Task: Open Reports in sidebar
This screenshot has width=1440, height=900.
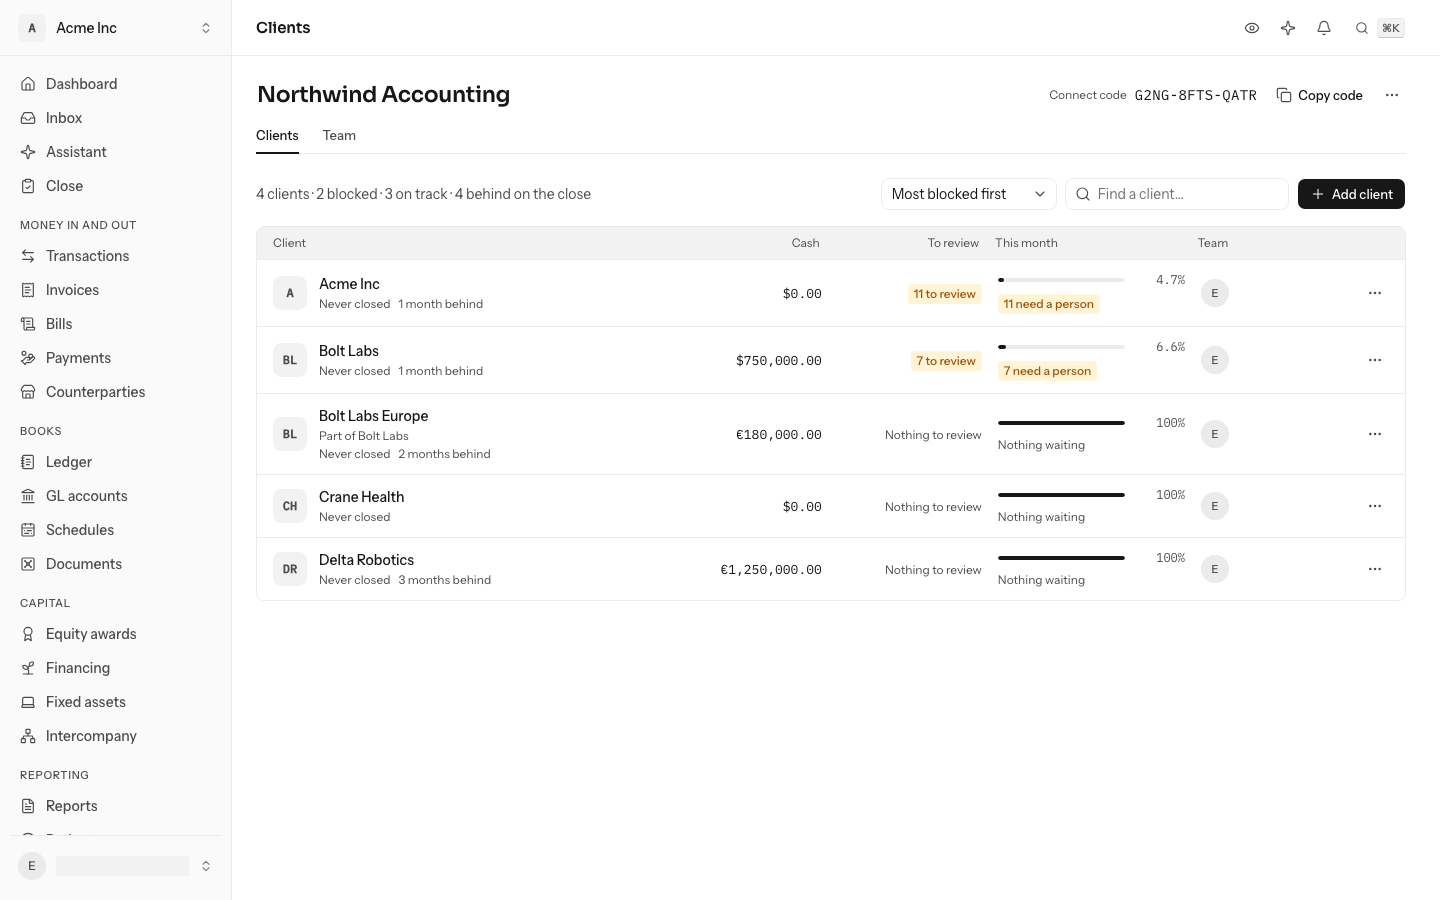Action: (115, 806)
